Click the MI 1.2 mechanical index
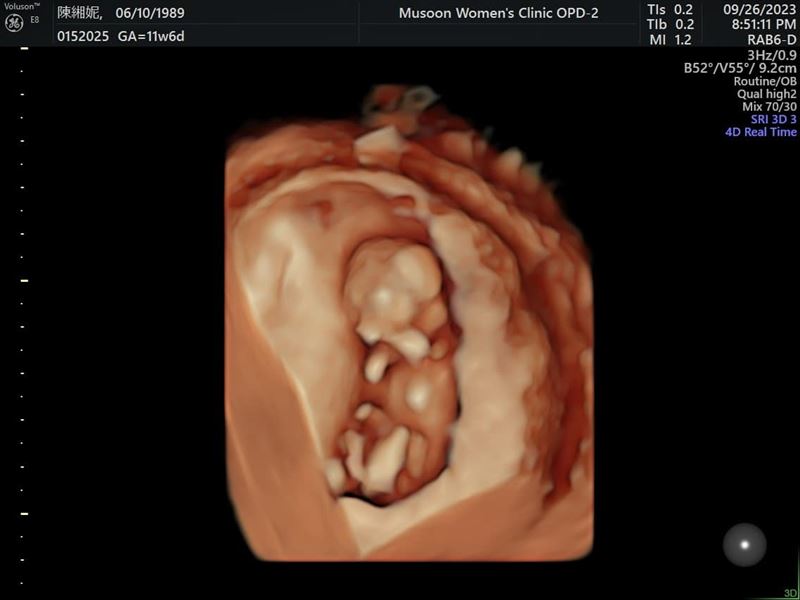 (x=669, y=40)
